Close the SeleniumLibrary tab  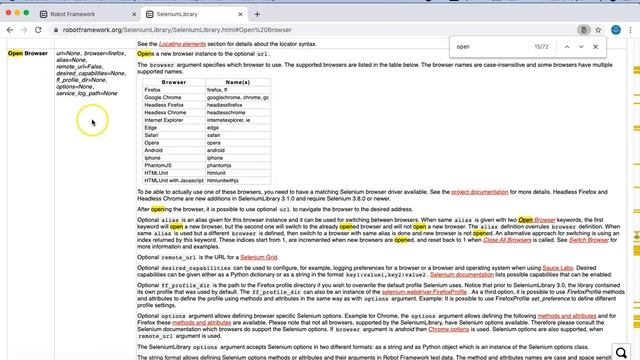[240, 14]
